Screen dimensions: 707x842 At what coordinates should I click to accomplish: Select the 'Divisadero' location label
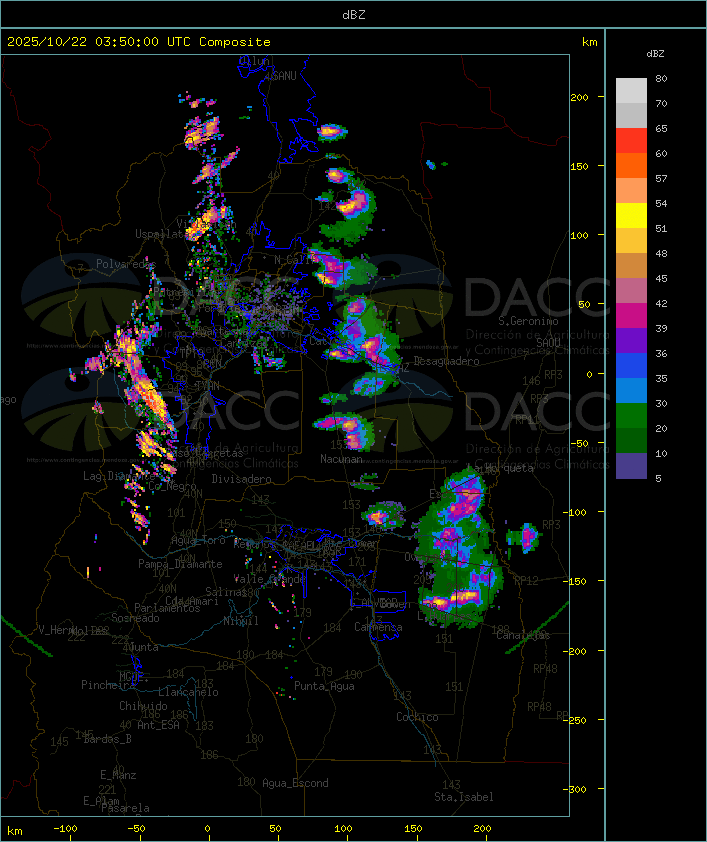click(241, 478)
